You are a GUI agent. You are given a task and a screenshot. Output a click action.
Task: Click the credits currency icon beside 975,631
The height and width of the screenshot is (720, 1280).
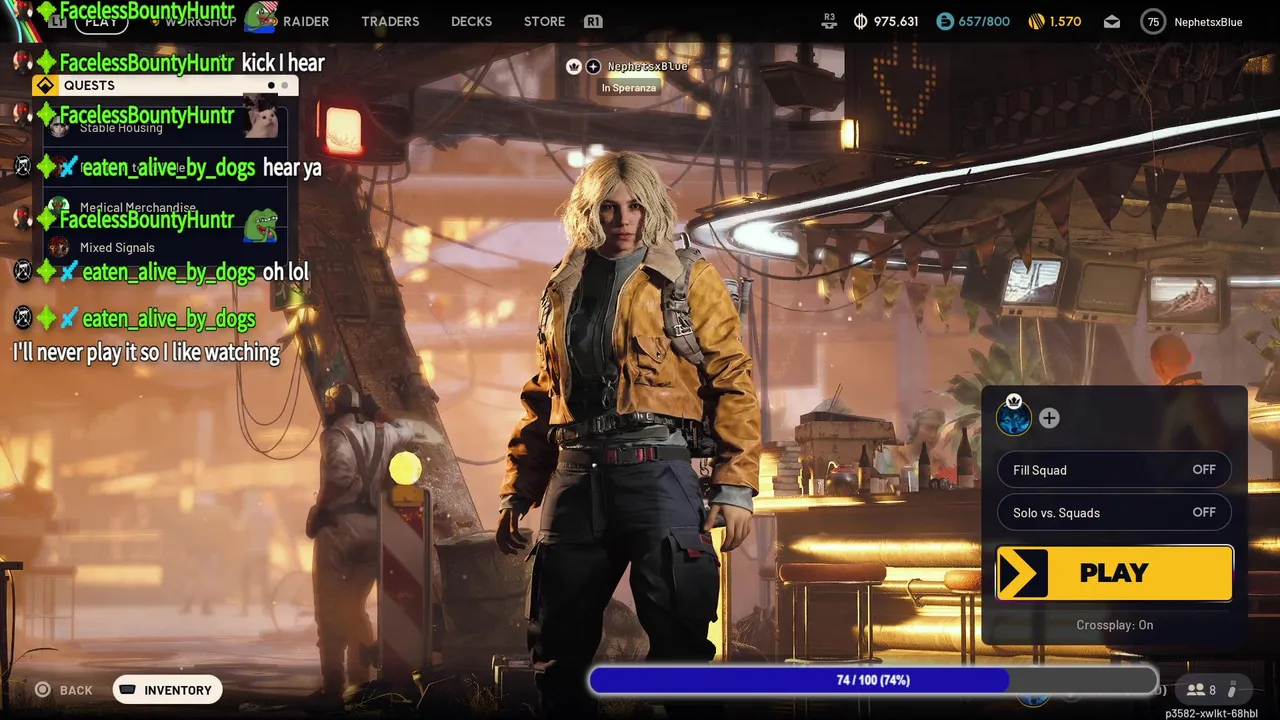860,21
